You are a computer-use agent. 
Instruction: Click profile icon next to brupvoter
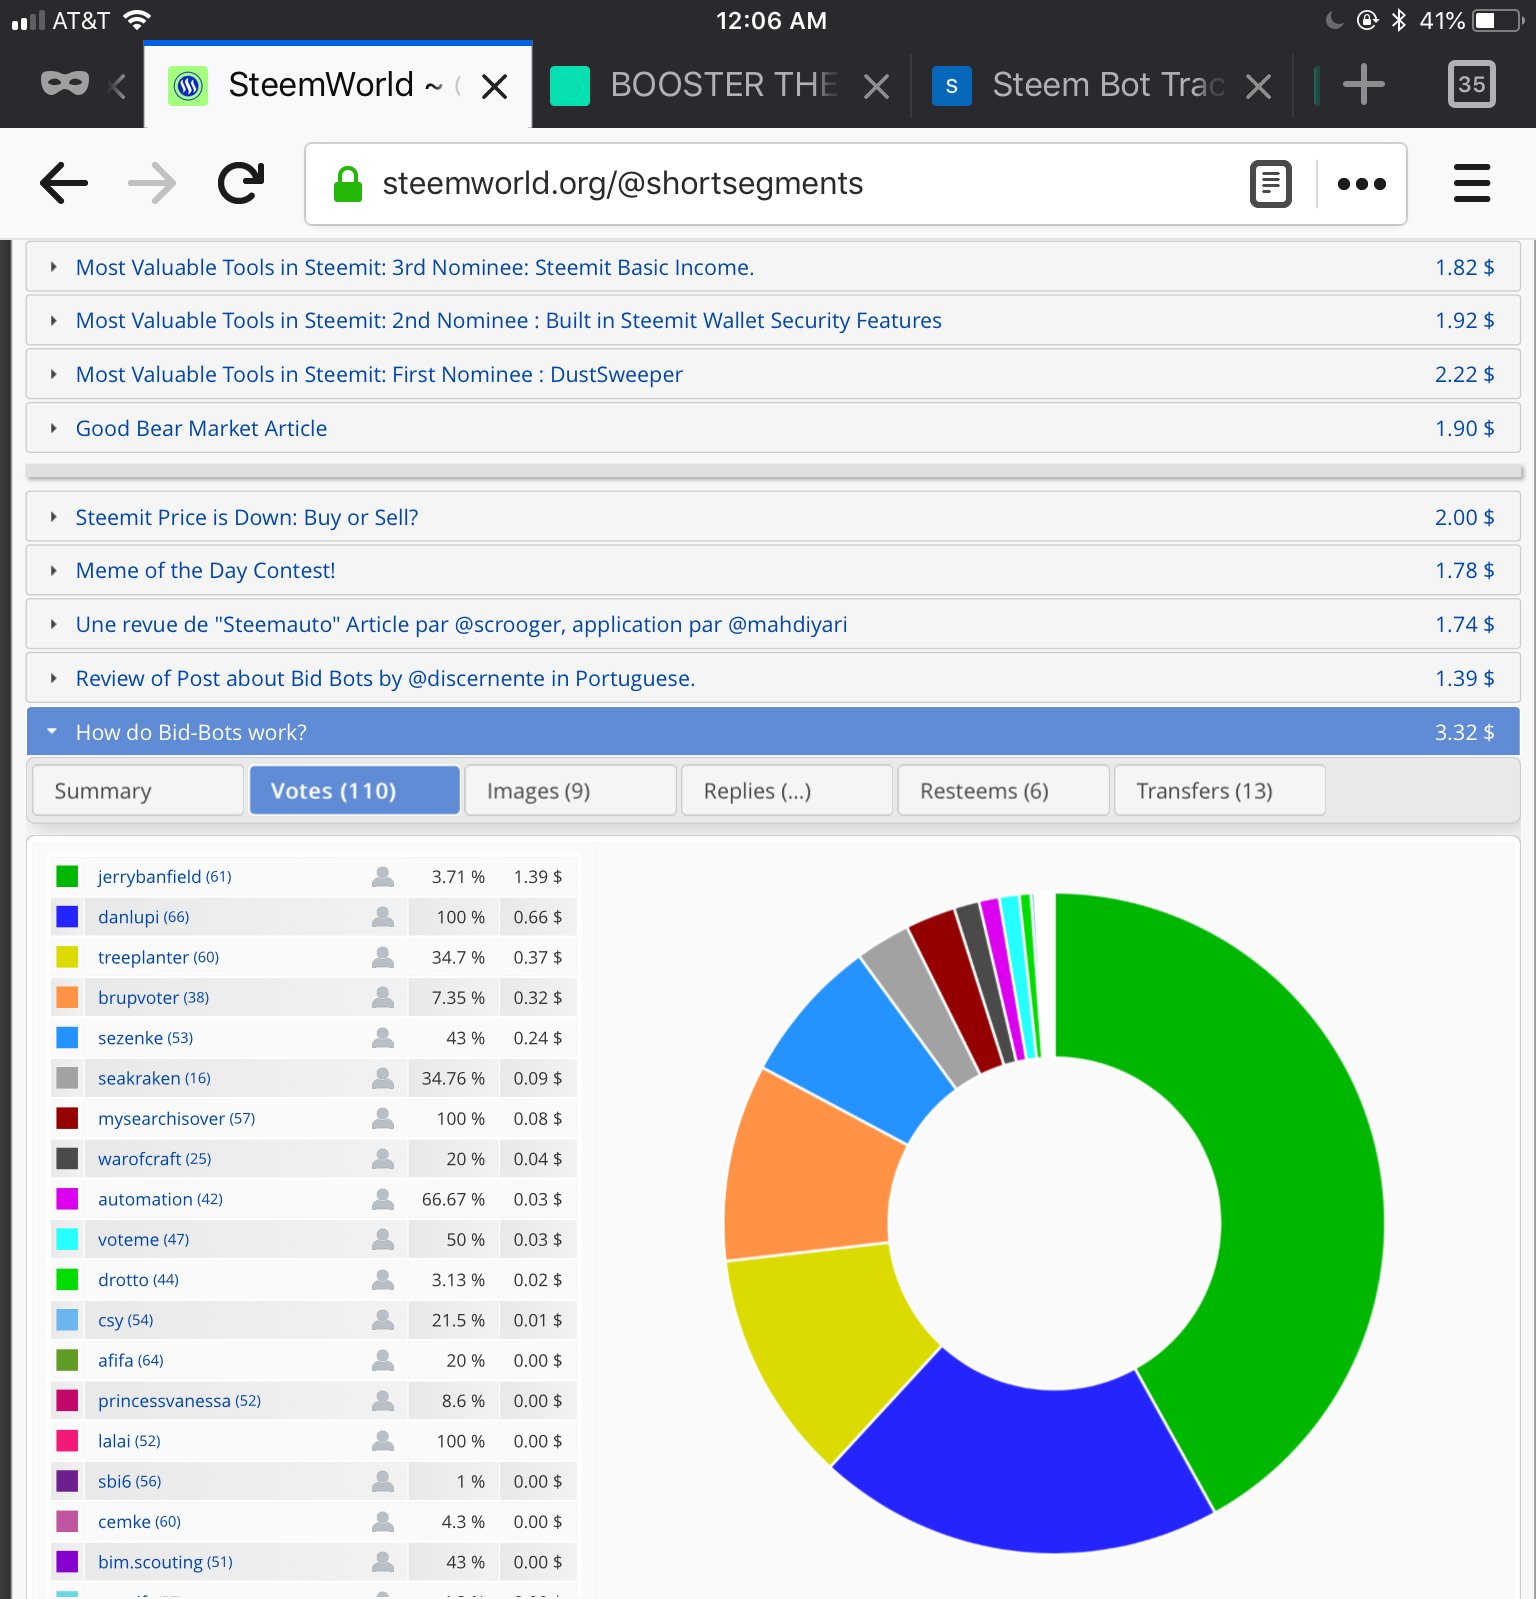pyautogui.click(x=382, y=997)
